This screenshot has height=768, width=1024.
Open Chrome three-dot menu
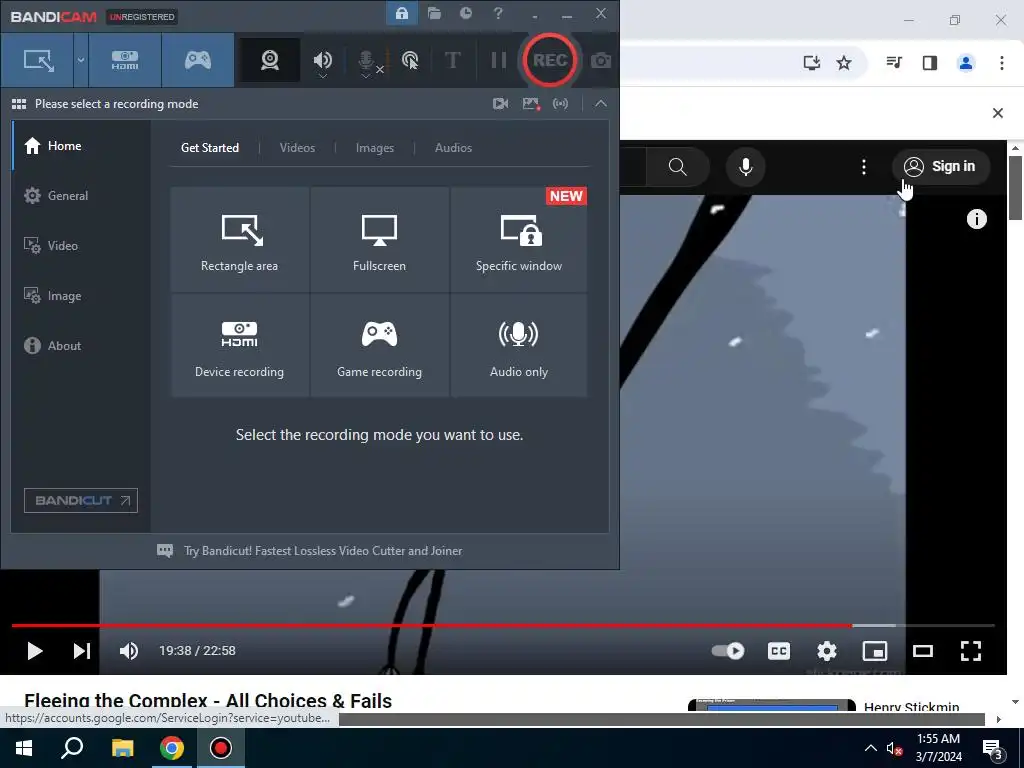coord(1001,63)
